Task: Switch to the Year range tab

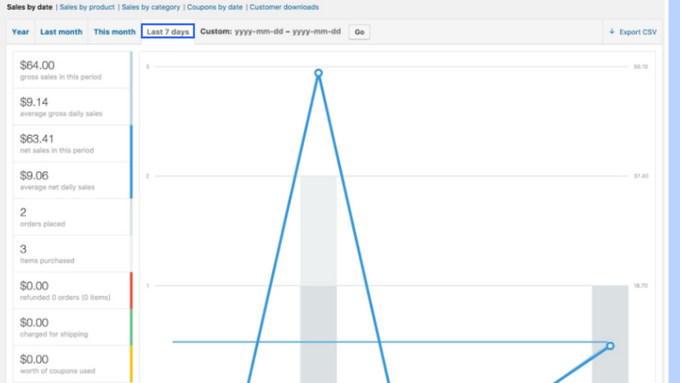Action: coord(20,32)
